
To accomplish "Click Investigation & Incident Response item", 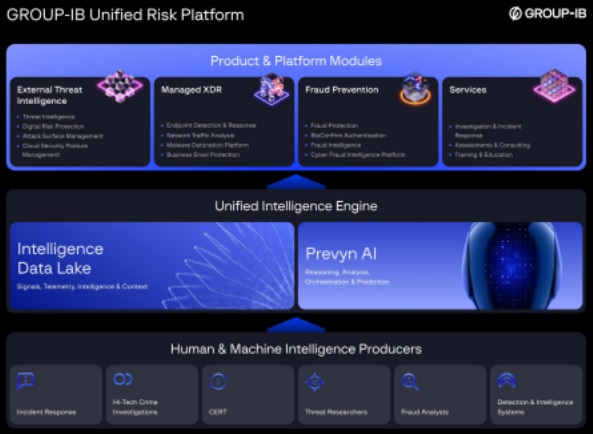I will point(488,131).
